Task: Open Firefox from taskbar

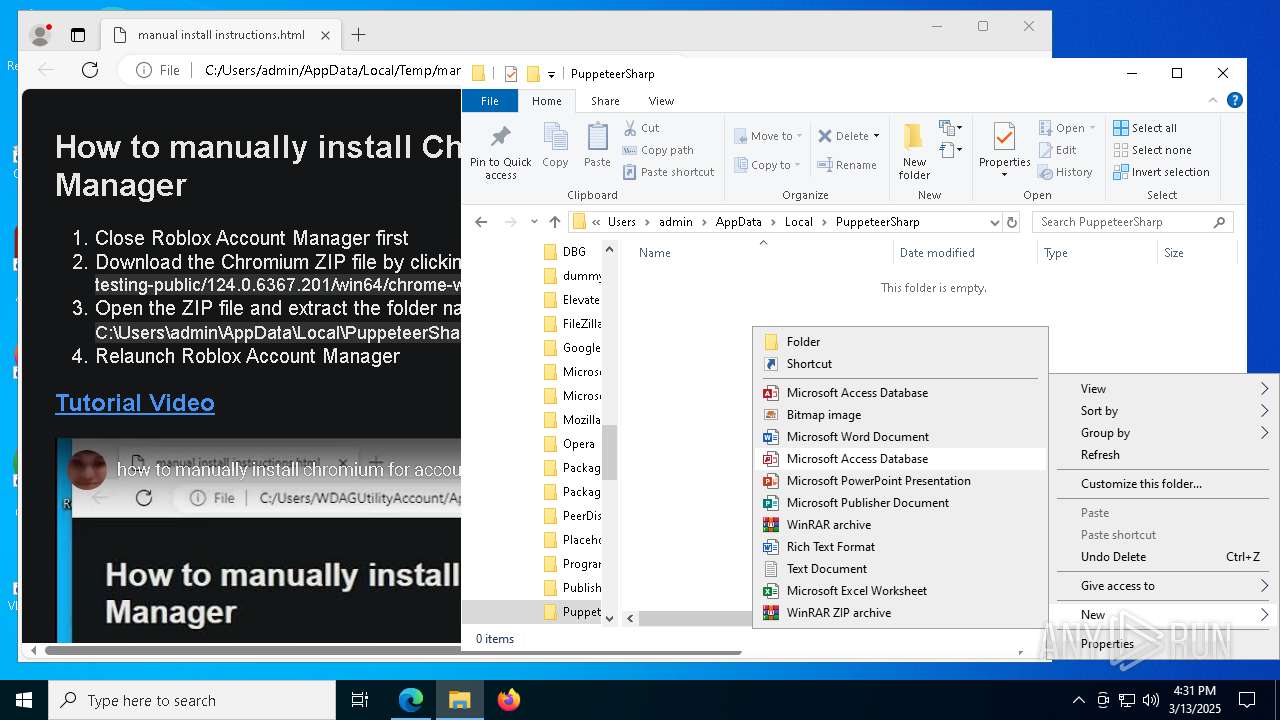Action: coord(509,700)
